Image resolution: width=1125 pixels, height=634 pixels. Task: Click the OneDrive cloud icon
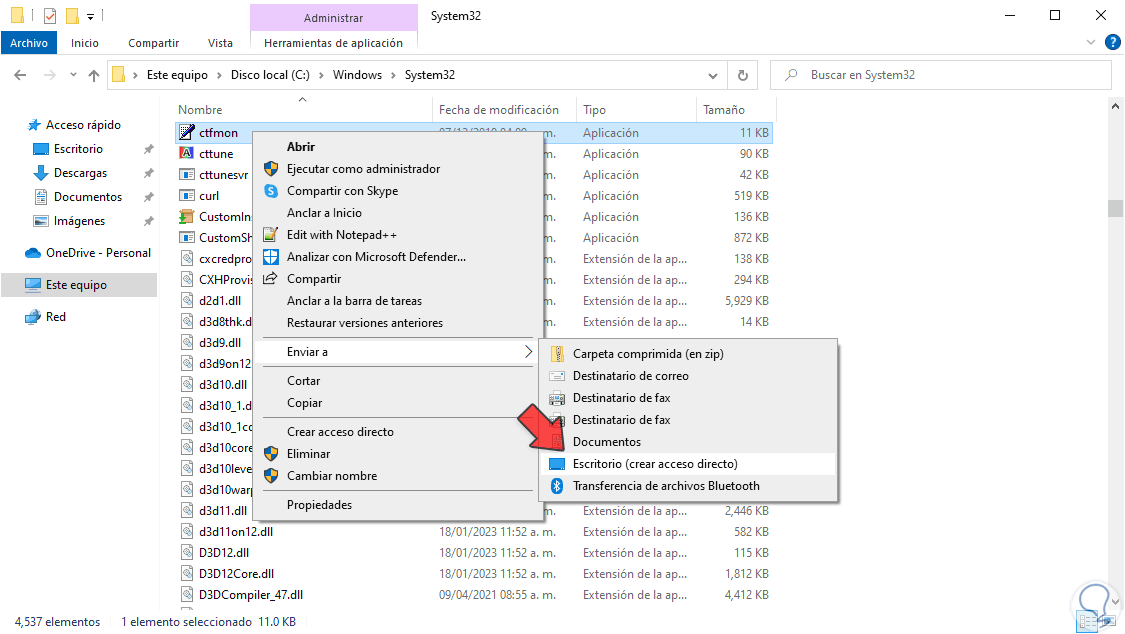coord(33,252)
